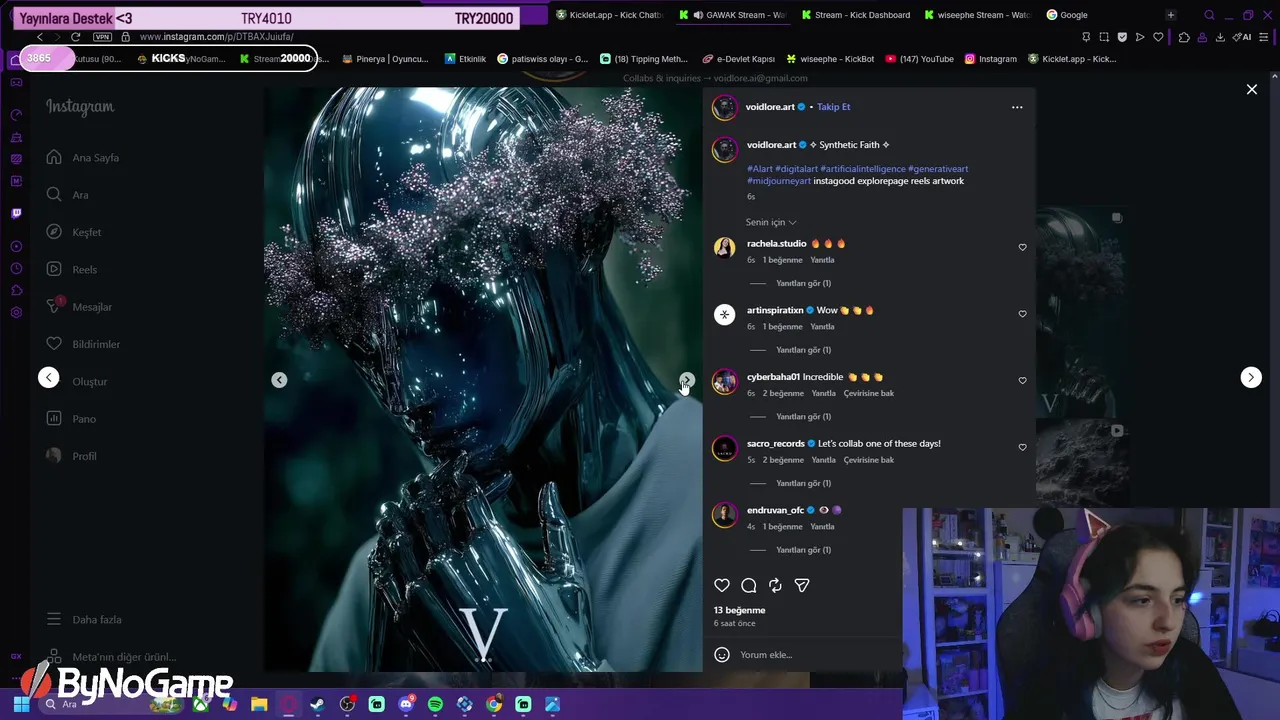The width and height of the screenshot is (1280, 720).
Task: Click the Instagram logo in sidebar
Action: click(80, 107)
